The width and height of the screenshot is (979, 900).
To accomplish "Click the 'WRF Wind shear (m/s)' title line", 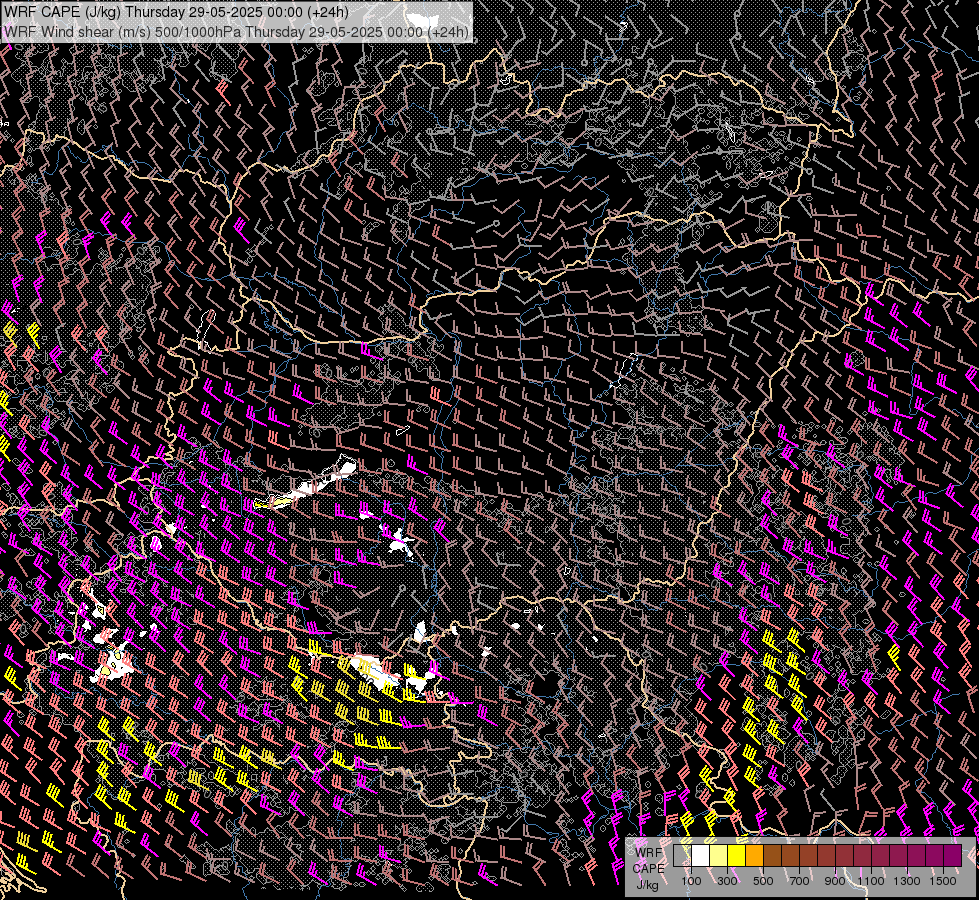I will point(236,31).
